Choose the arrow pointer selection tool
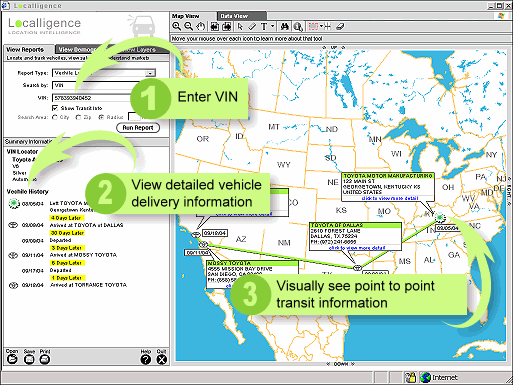This screenshot has height=385, width=513. tap(240, 26)
